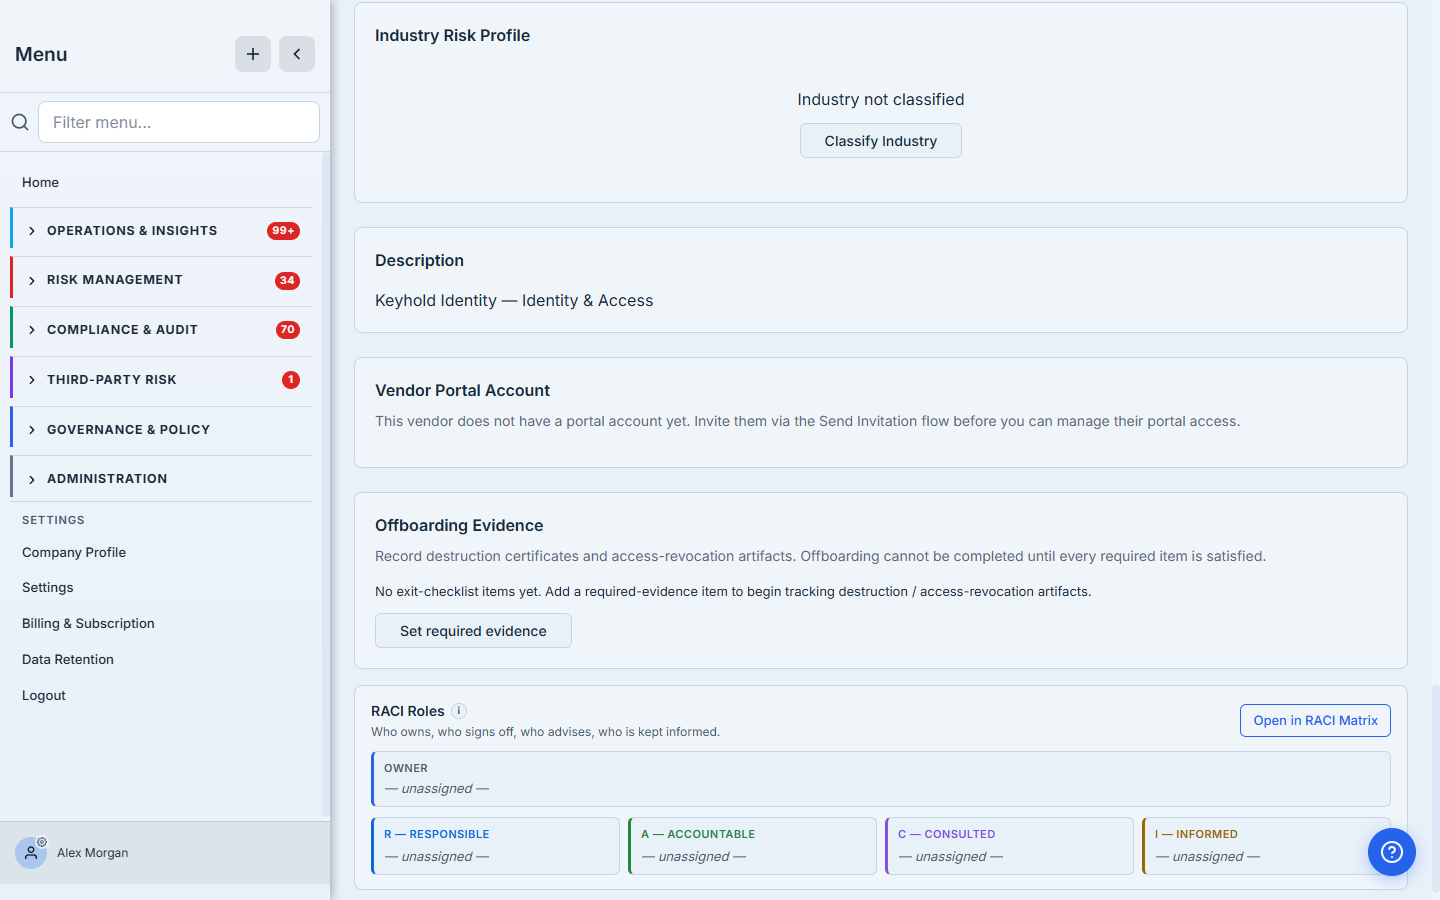Click the Owner unassigned role card
Image resolution: width=1440 pixels, height=900 pixels.
881,779
